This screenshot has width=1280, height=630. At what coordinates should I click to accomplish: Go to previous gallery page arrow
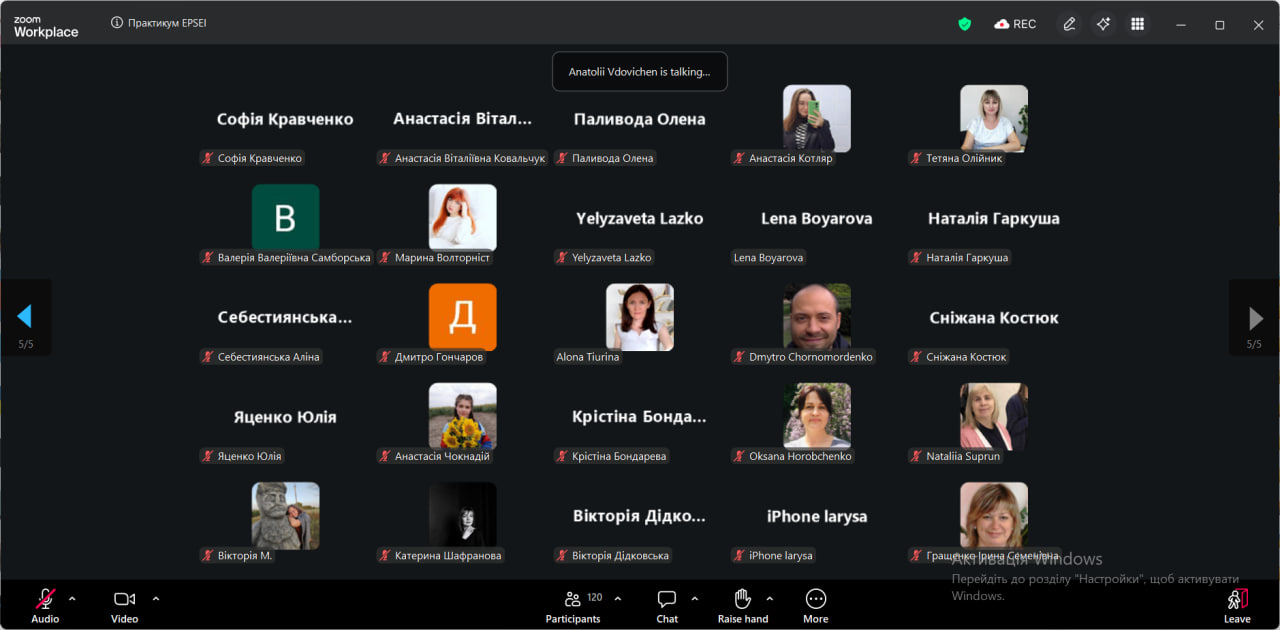pos(25,317)
